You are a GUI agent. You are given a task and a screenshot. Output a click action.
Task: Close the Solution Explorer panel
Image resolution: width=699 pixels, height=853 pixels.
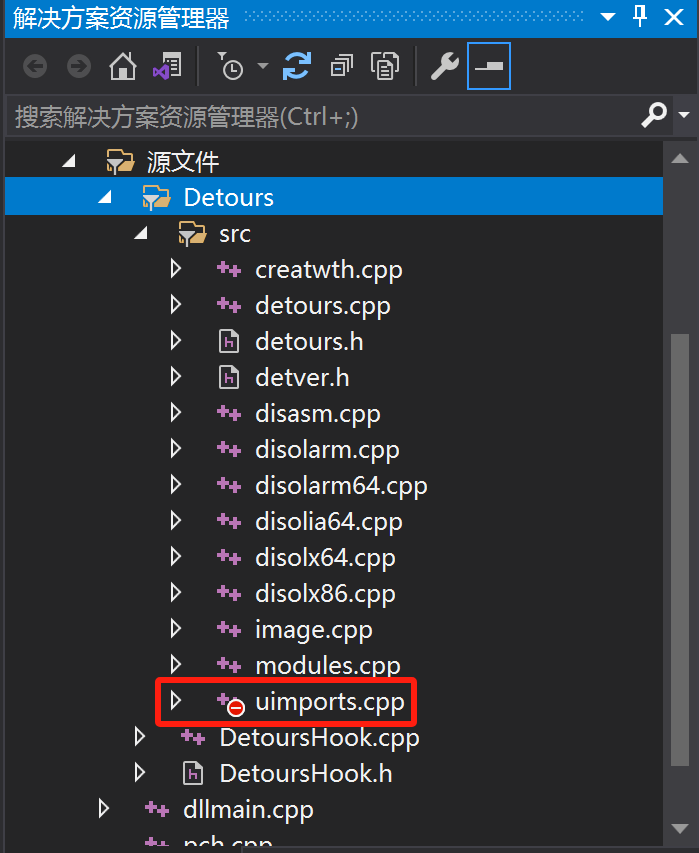pyautogui.click(x=674, y=17)
